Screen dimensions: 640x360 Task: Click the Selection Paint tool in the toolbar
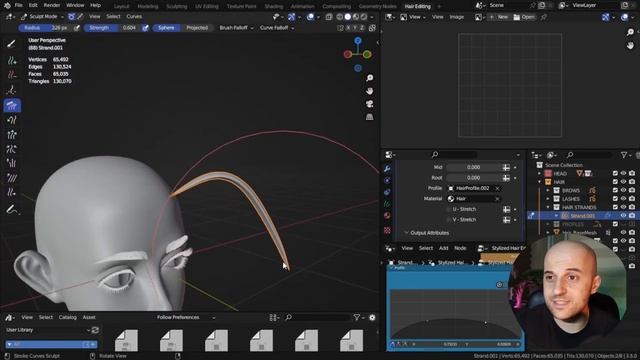tap(12, 45)
